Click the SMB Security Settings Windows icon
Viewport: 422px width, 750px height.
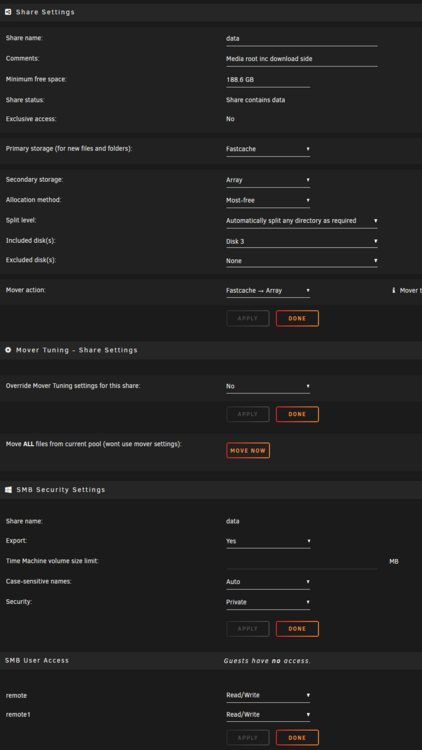(8, 490)
